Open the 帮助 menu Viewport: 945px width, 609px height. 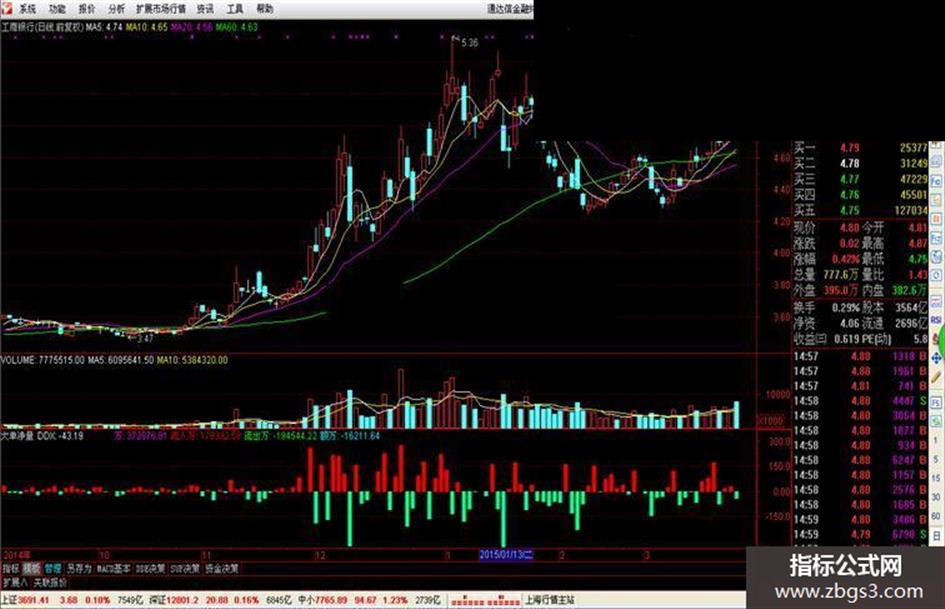tap(265, 8)
